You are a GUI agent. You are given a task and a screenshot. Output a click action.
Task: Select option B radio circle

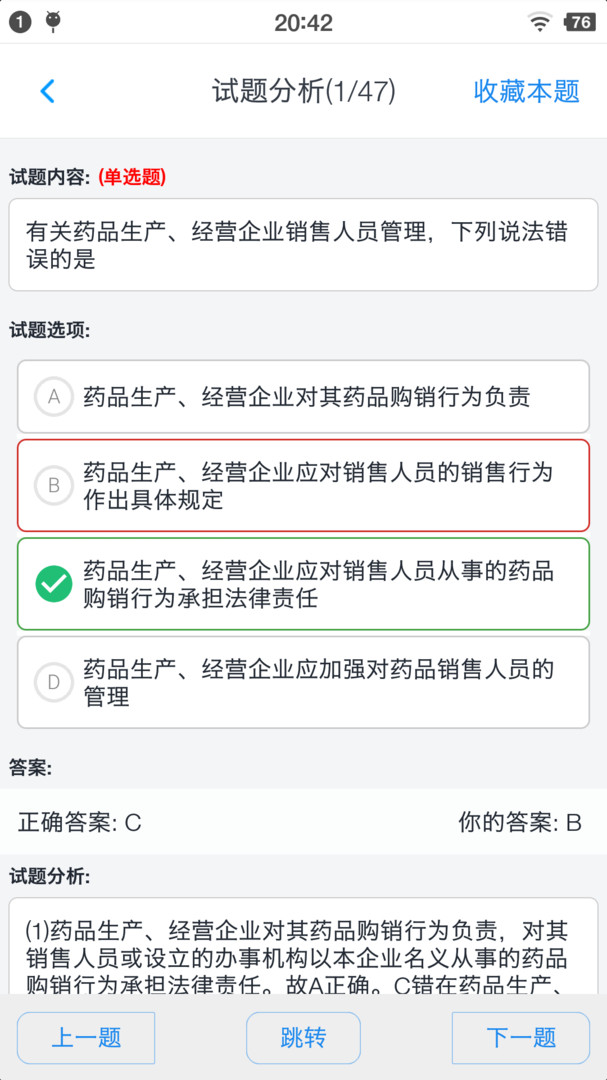point(54,486)
